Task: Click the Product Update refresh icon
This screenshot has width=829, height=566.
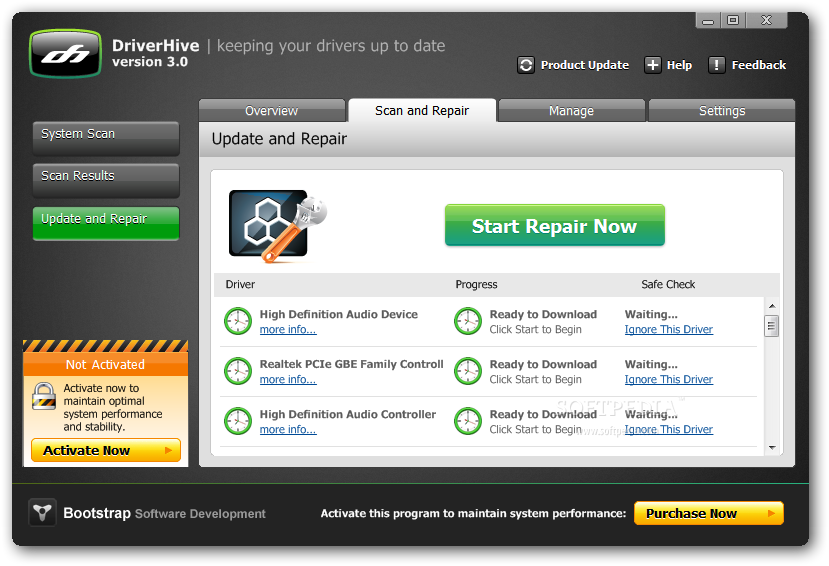Action: [x=526, y=65]
